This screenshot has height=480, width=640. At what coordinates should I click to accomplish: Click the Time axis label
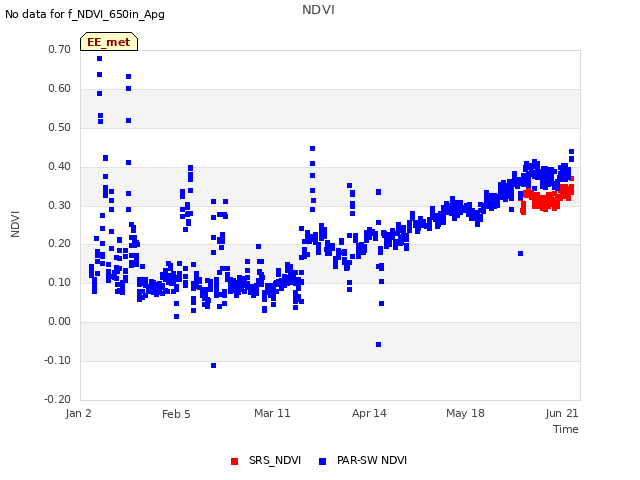pos(566,429)
